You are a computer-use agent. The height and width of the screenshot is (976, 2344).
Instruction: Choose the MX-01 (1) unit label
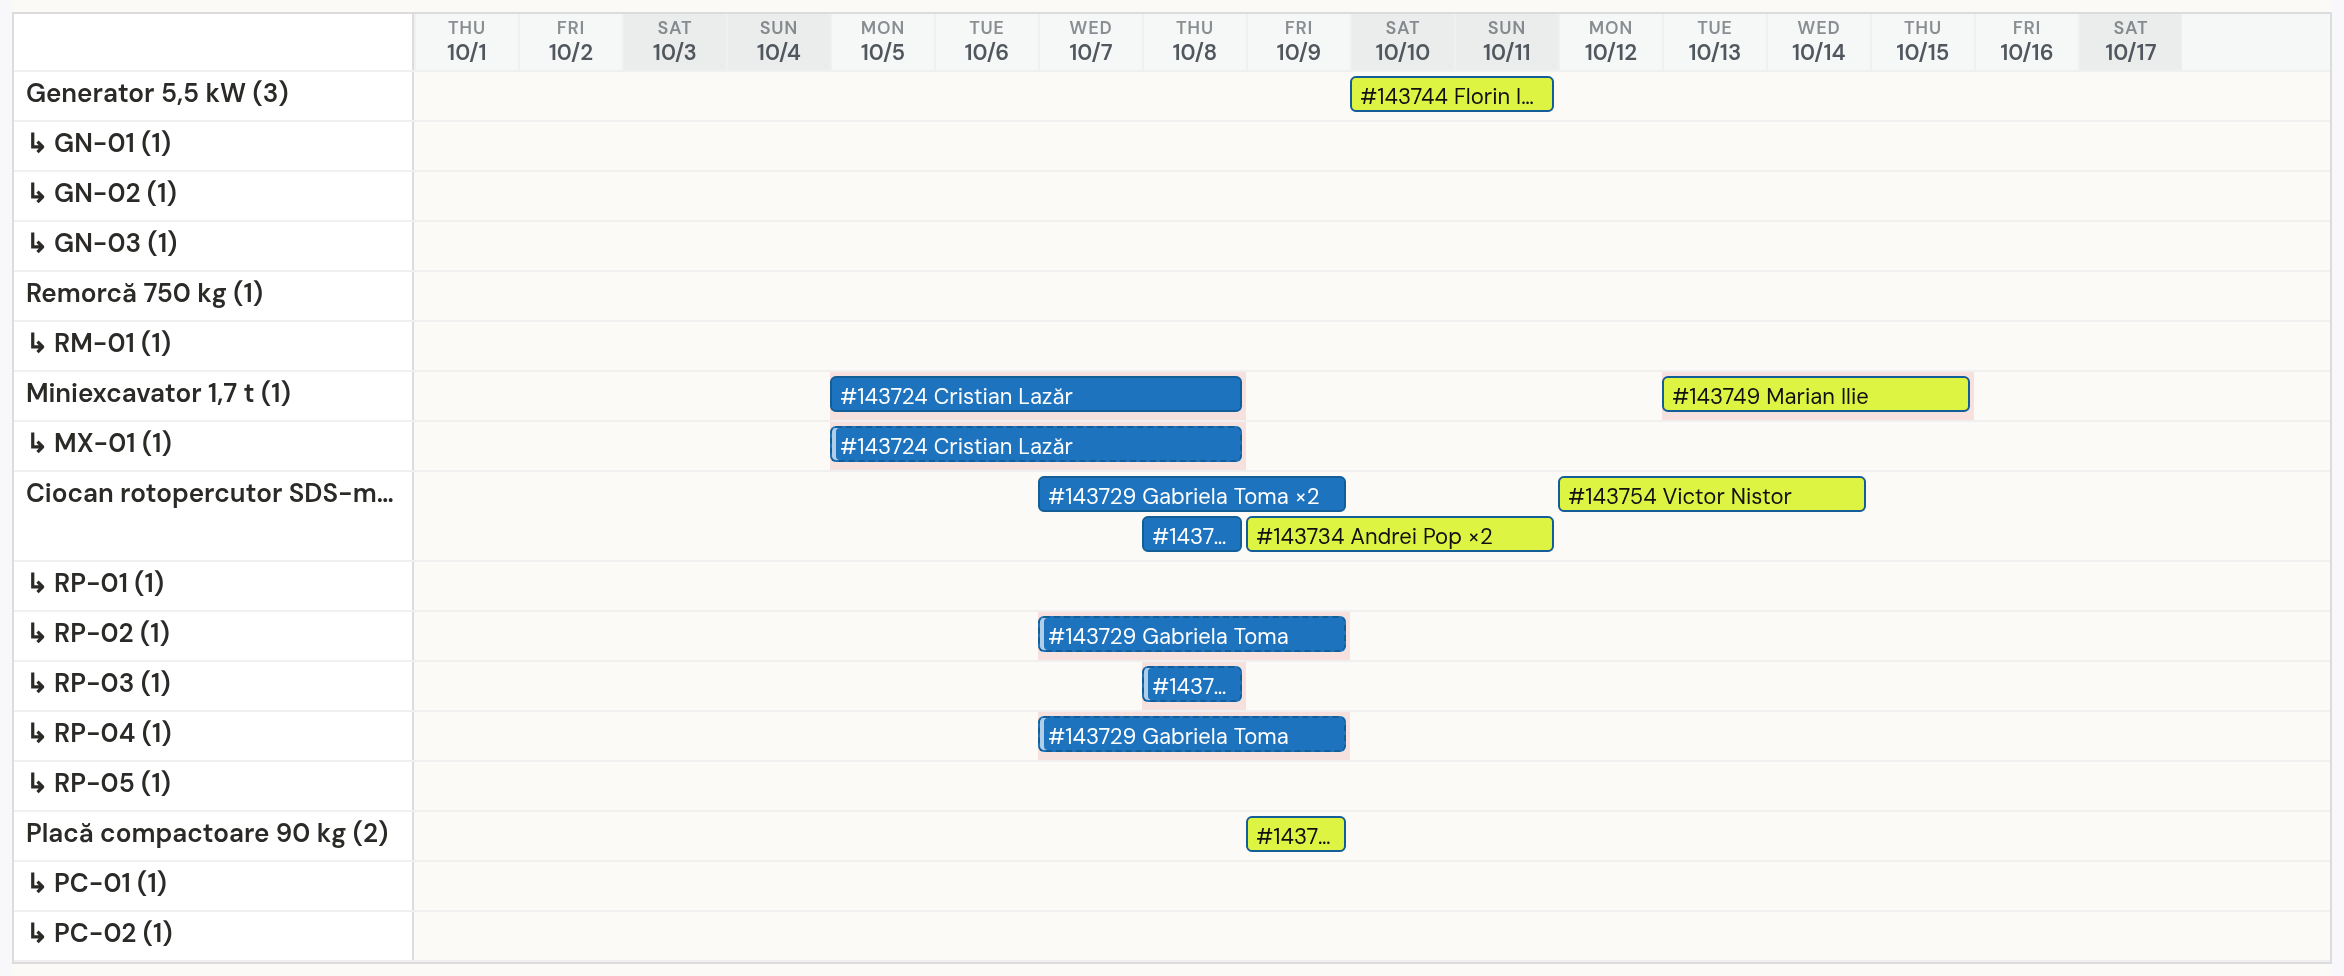(100, 444)
